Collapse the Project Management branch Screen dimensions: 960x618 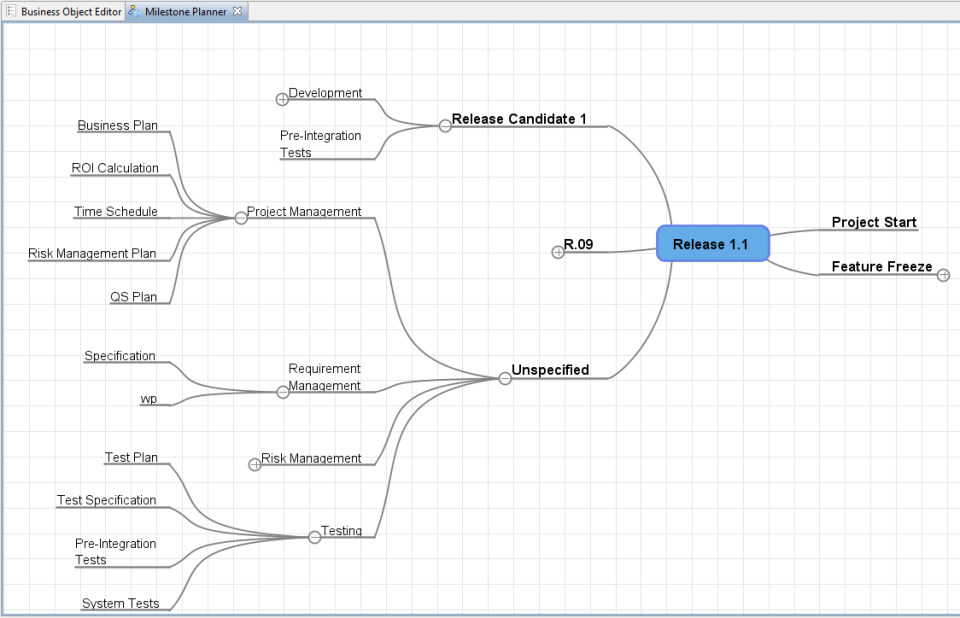coord(241,218)
